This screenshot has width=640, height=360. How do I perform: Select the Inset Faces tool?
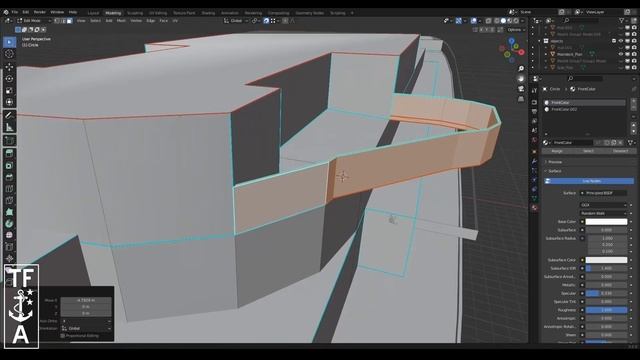point(9,165)
